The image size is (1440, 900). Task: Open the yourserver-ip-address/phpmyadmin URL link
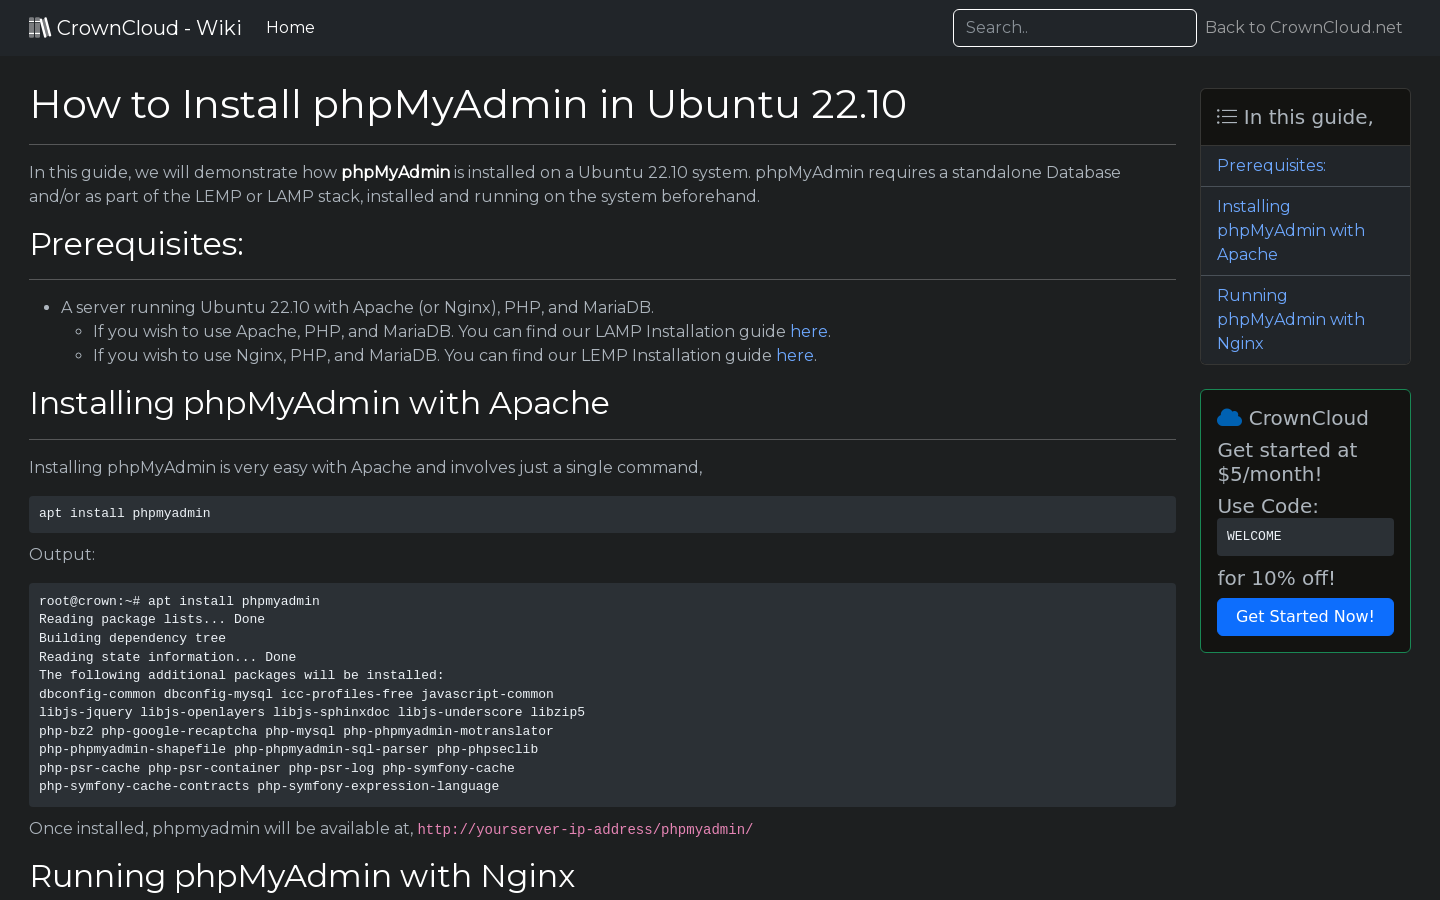click(x=585, y=829)
